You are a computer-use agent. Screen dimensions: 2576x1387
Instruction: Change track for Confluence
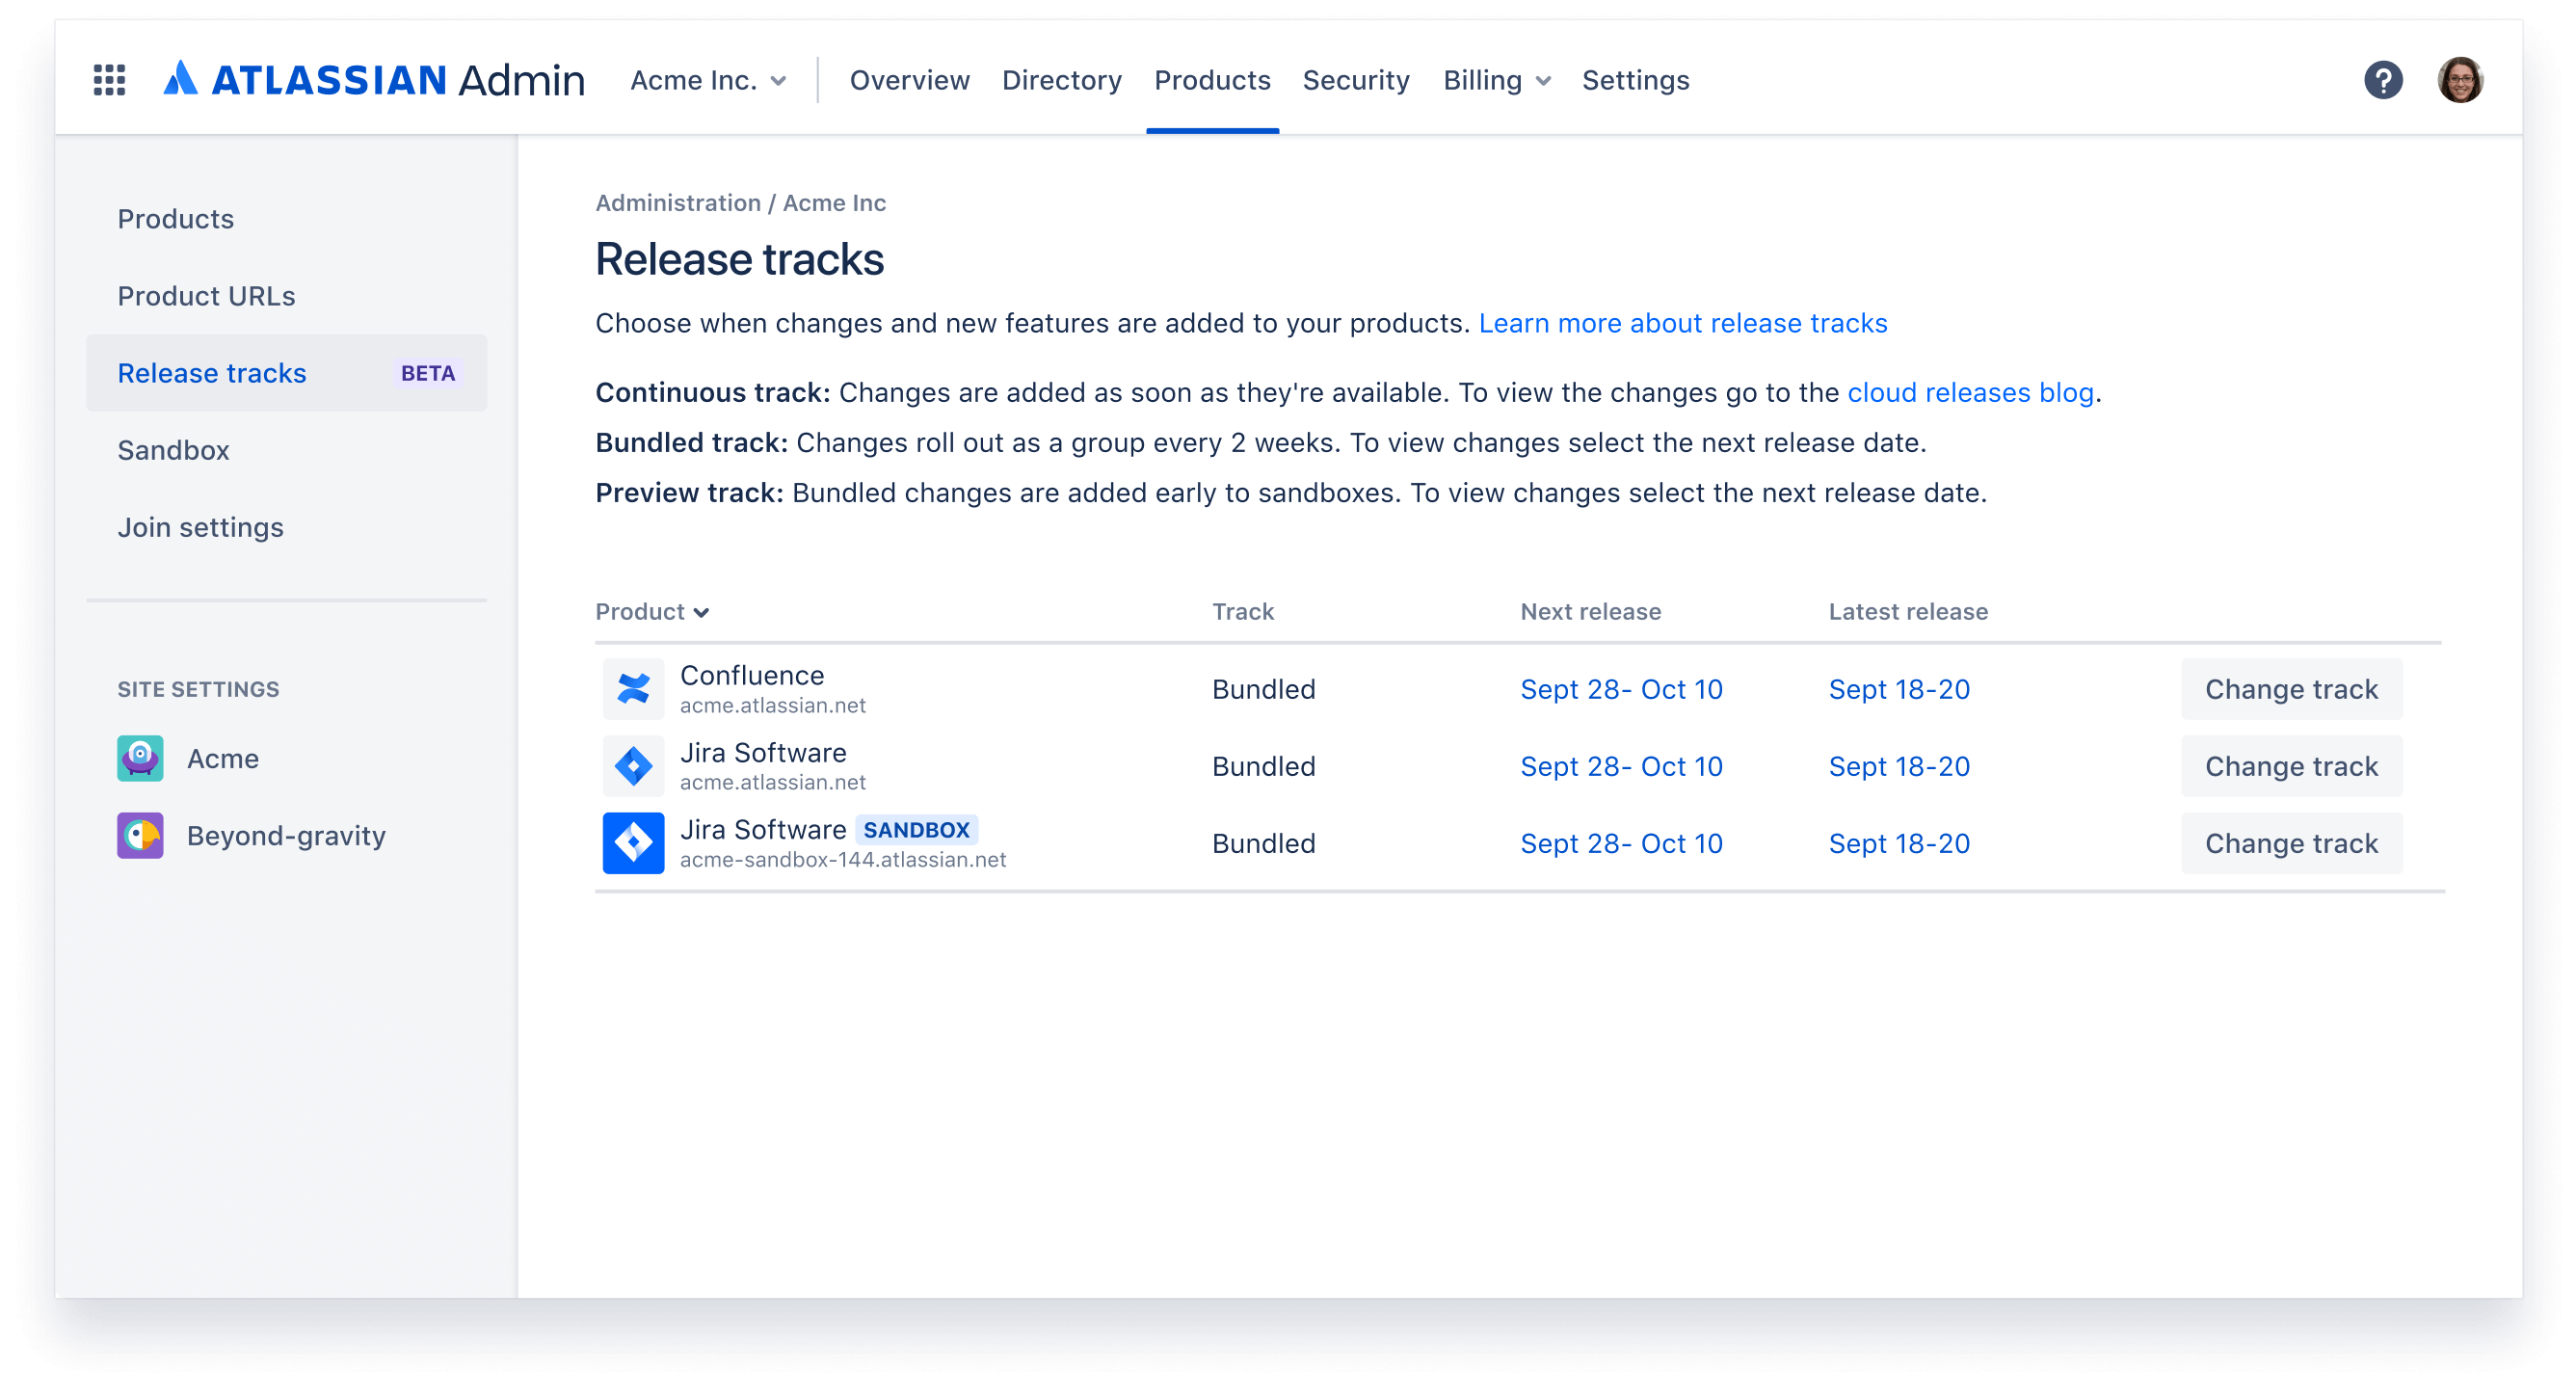pyautogui.click(x=2291, y=688)
